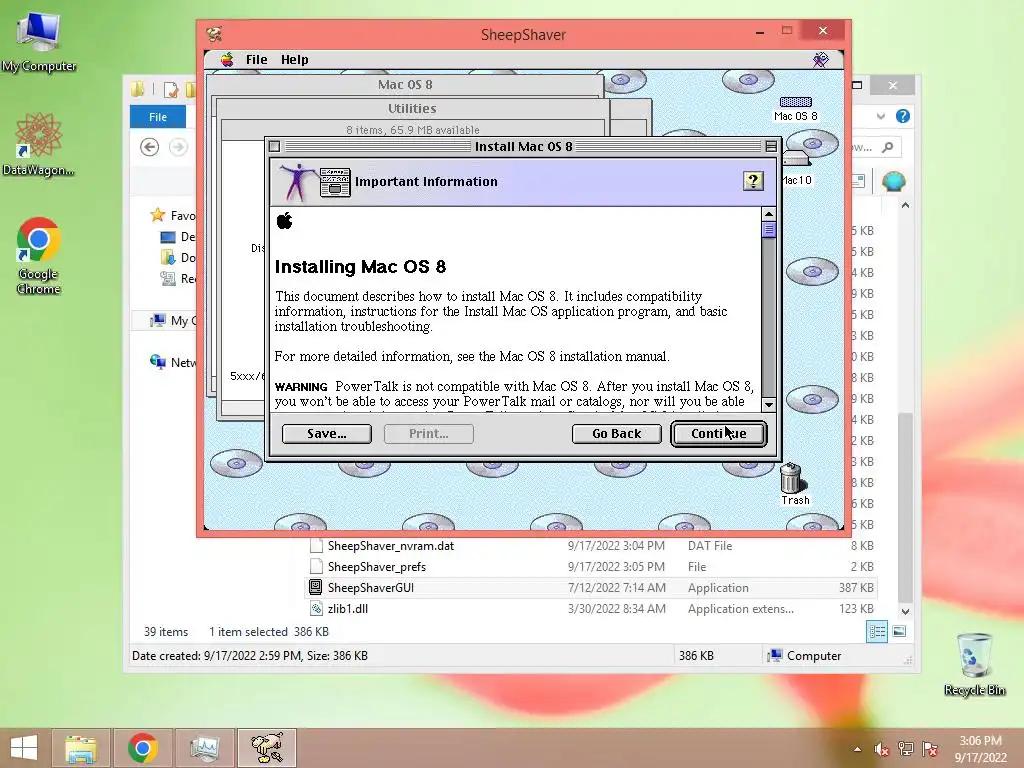Click the application switcher icon in Mac menu bar
The height and width of the screenshot is (768, 1024).
click(821, 59)
